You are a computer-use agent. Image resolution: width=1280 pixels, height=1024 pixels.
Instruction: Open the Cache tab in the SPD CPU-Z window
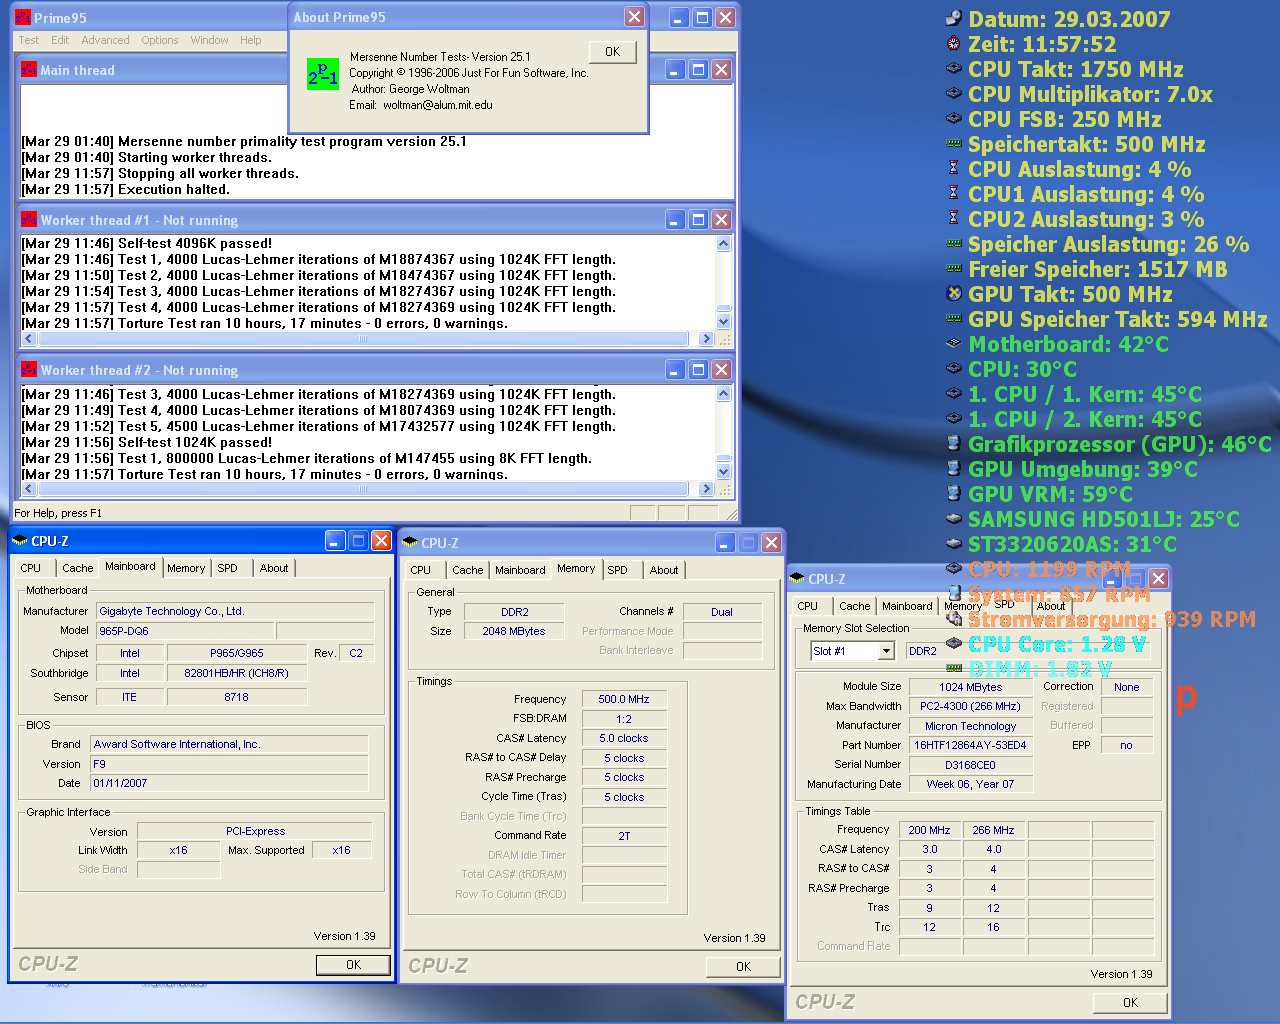854,606
